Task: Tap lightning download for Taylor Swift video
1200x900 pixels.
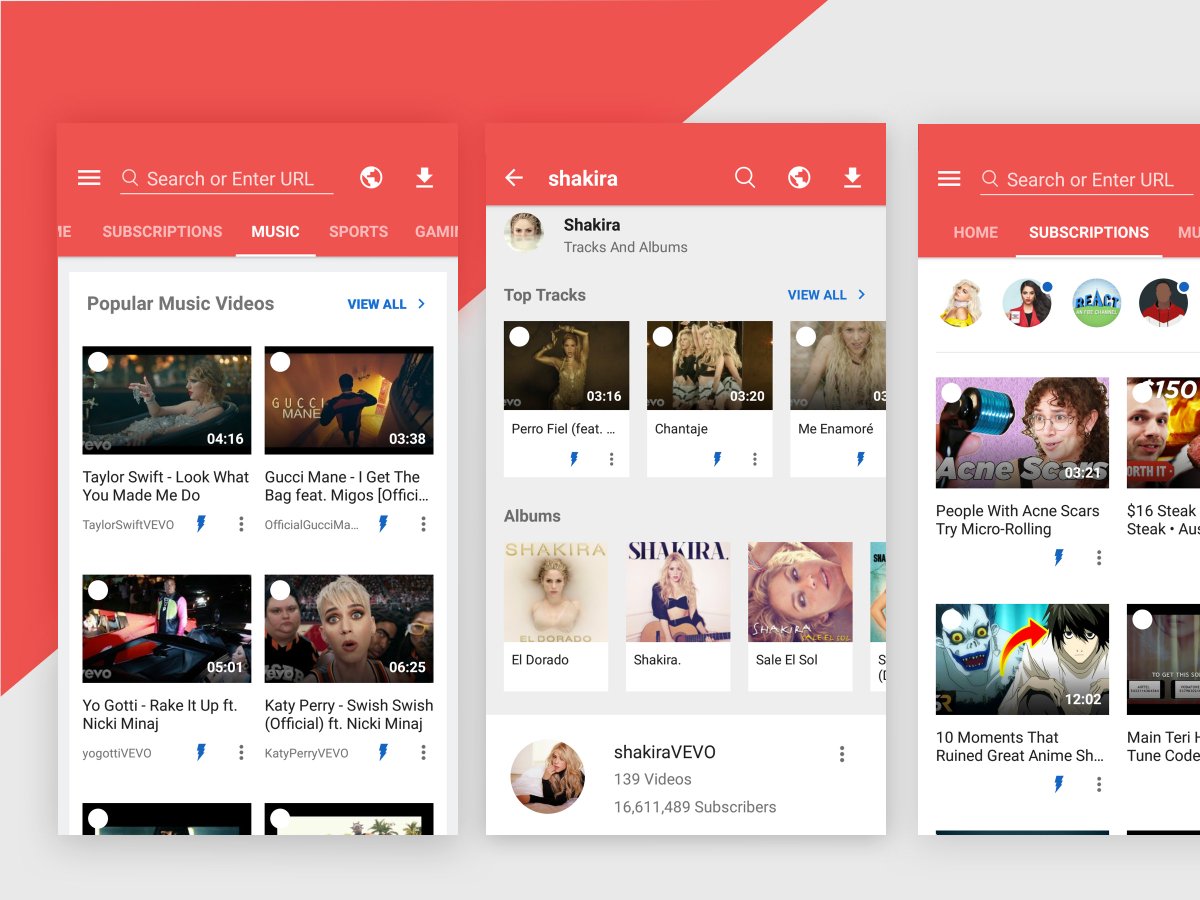Action: 201,524
